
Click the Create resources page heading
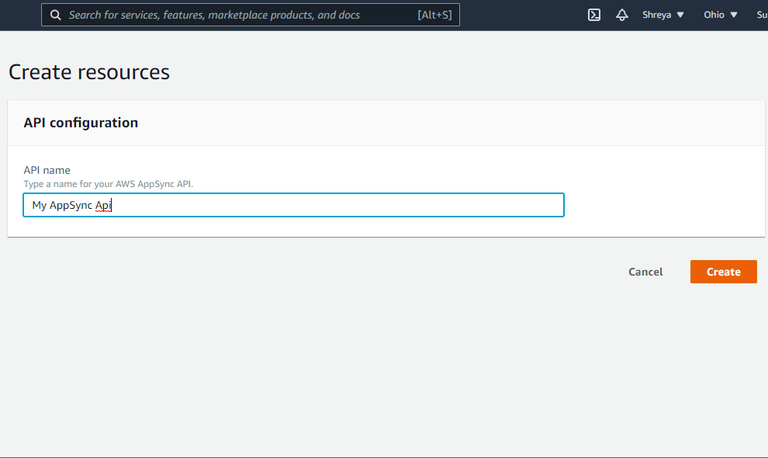point(89,72)
